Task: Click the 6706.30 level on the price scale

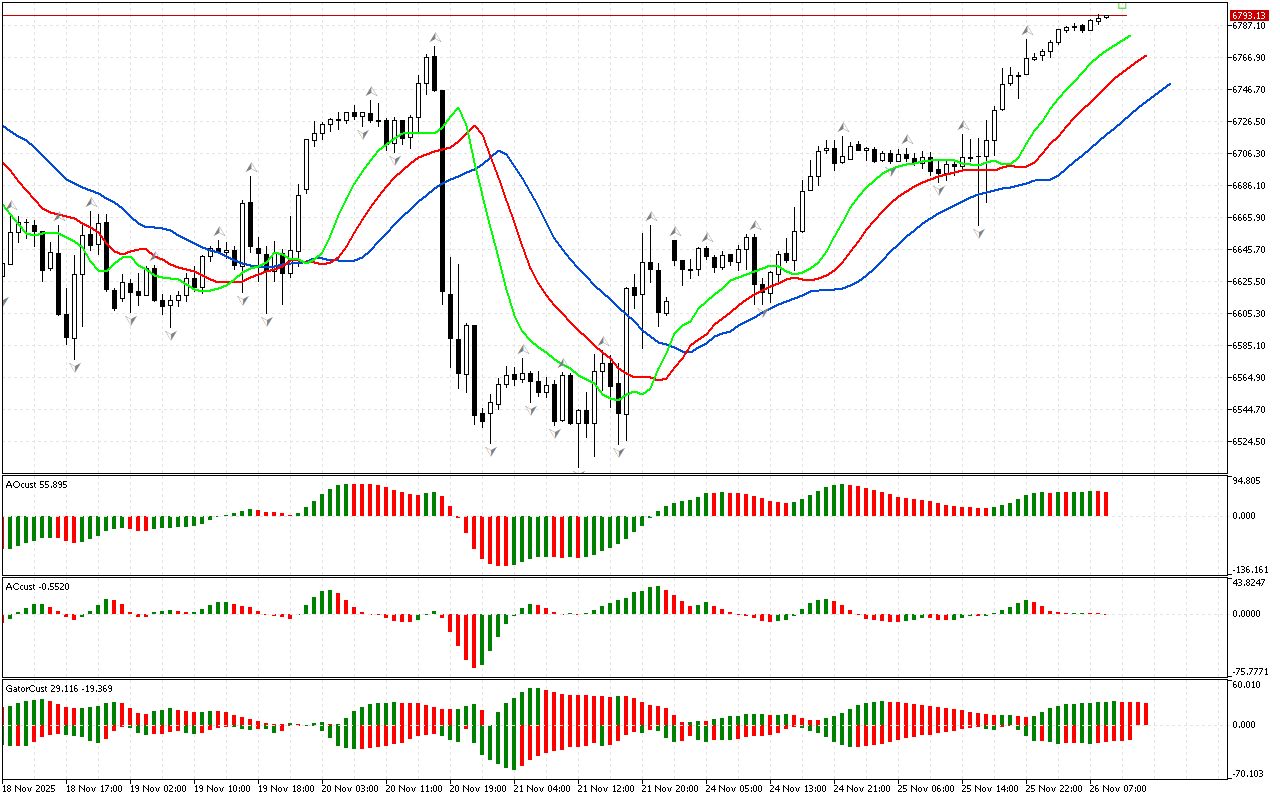Action: pos(1249,154)
